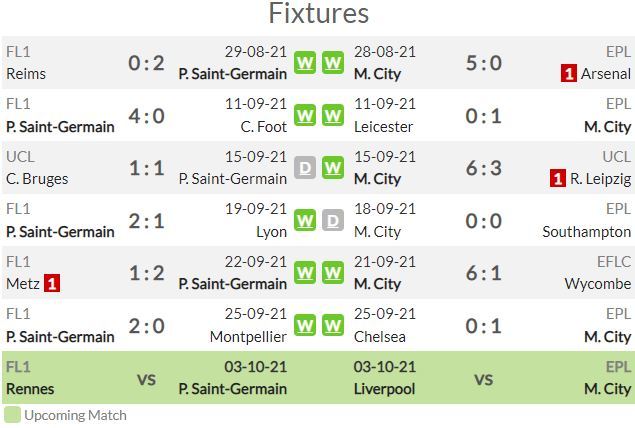This screenshot has width=635, height=428.
Task: Click the green Upcoming Match legend swatch
Action: tap(12, 415)
